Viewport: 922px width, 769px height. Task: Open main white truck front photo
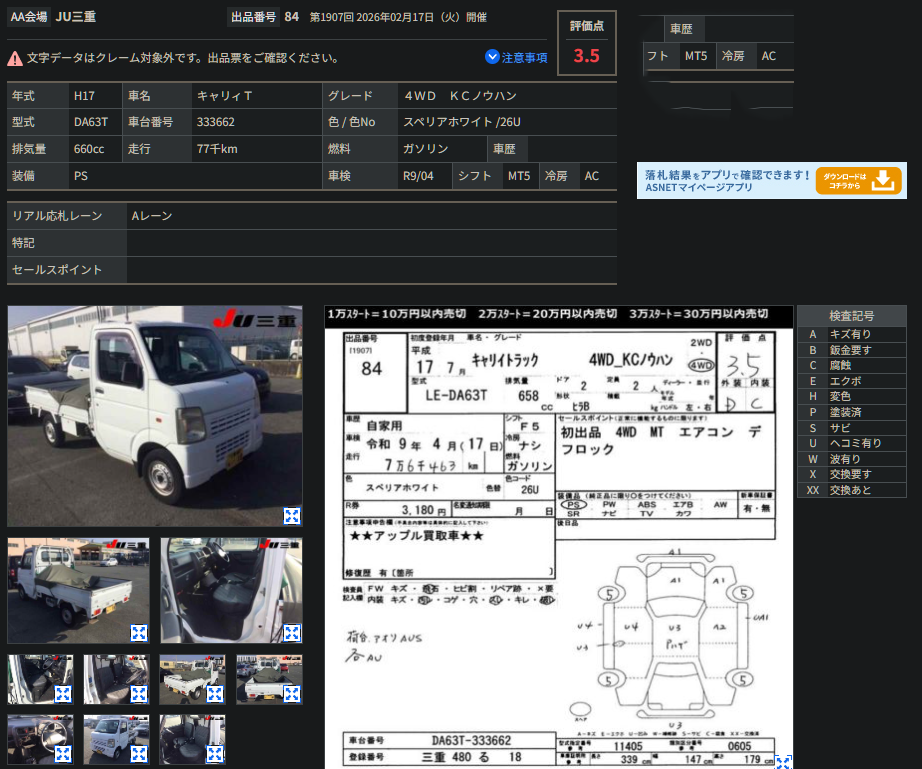click(x=155, y=416)
